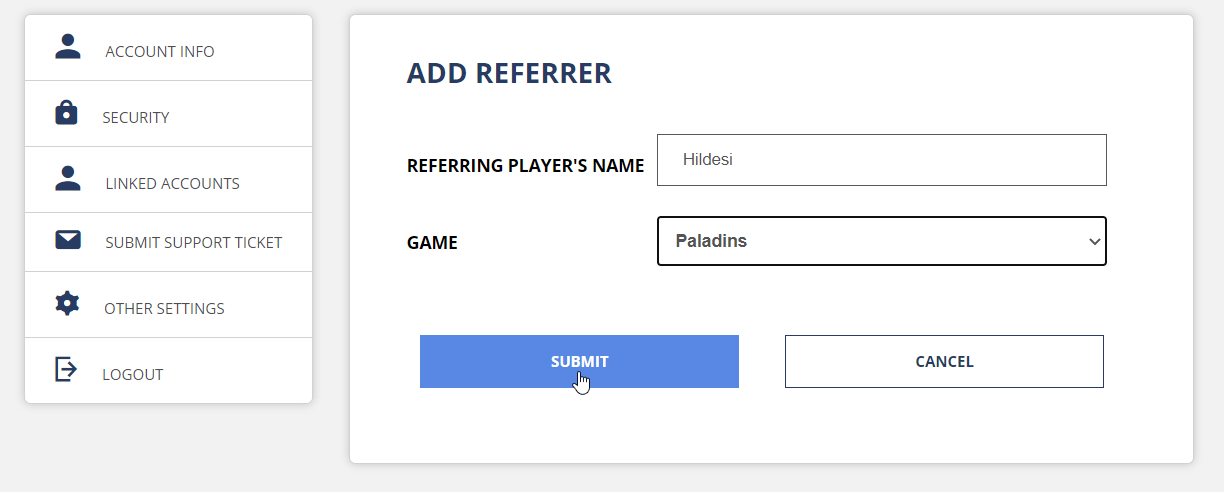The height and width of the screenshot is (492, 1224).
Task: Click the support ticket envelope icon
Action: click(x=68, y=240)
